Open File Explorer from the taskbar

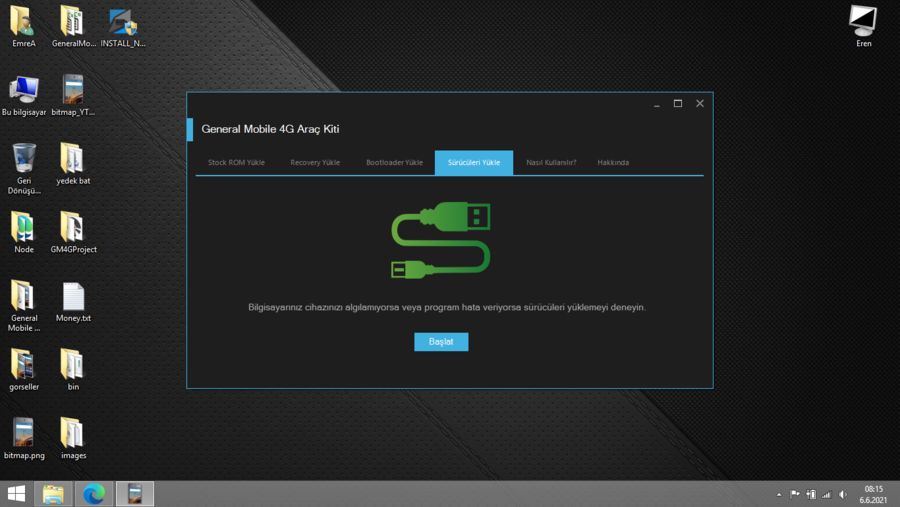[53, 494]
